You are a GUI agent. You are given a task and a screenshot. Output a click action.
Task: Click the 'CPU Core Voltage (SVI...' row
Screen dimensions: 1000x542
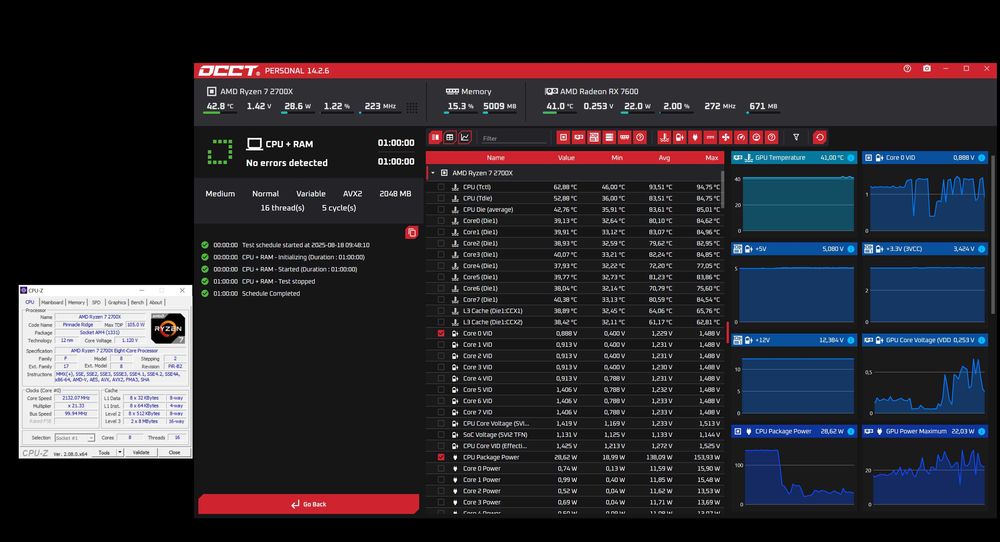point(574,423)
